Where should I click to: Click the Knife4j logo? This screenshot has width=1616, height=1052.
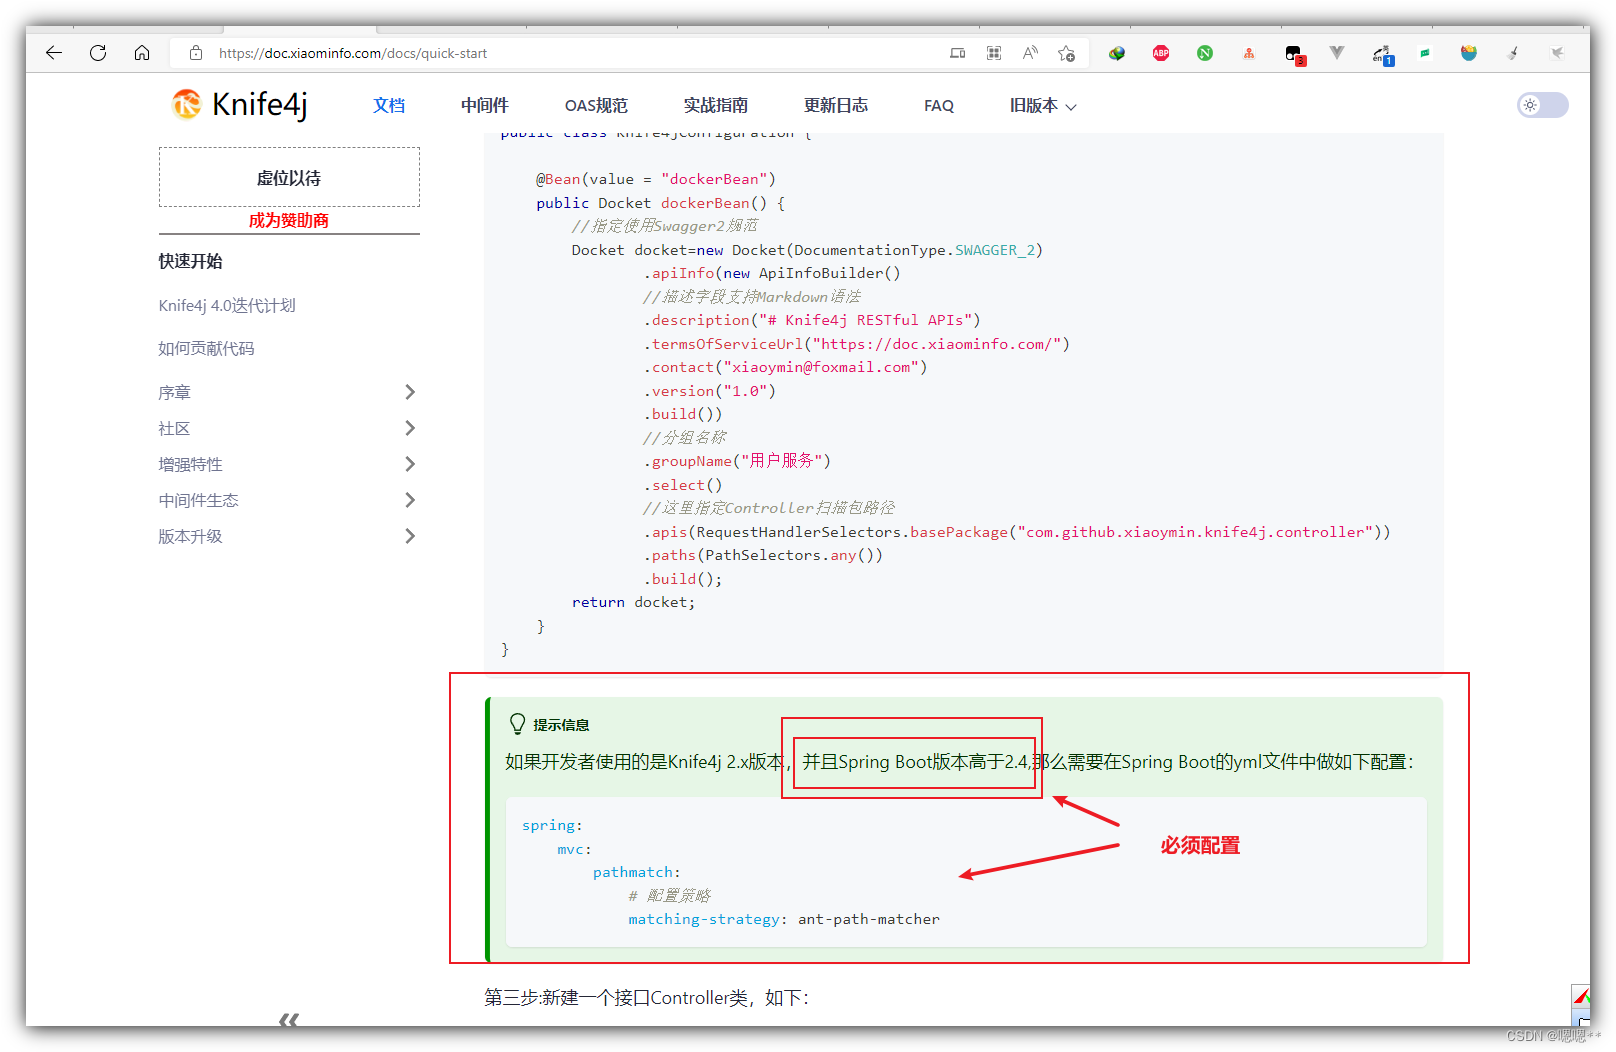240,104
